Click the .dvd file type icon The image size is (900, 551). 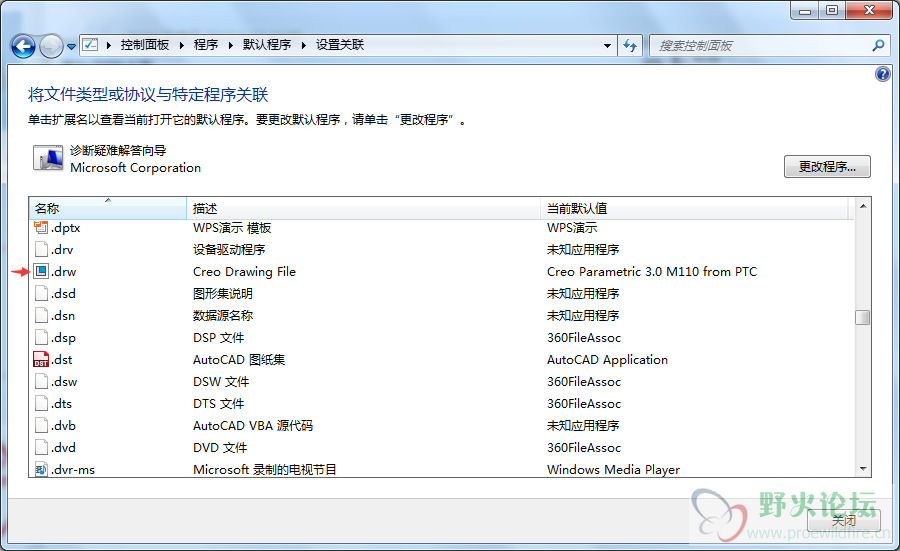click(41, 447)
